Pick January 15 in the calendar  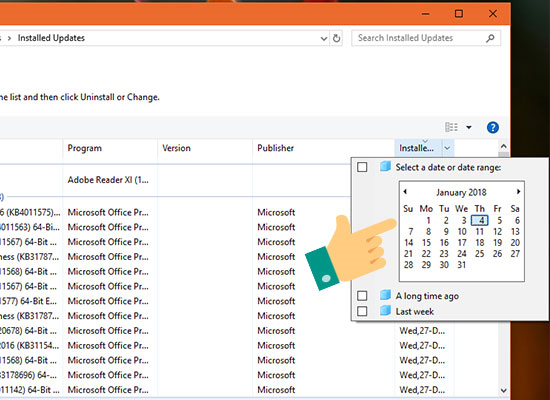(426, 243)
